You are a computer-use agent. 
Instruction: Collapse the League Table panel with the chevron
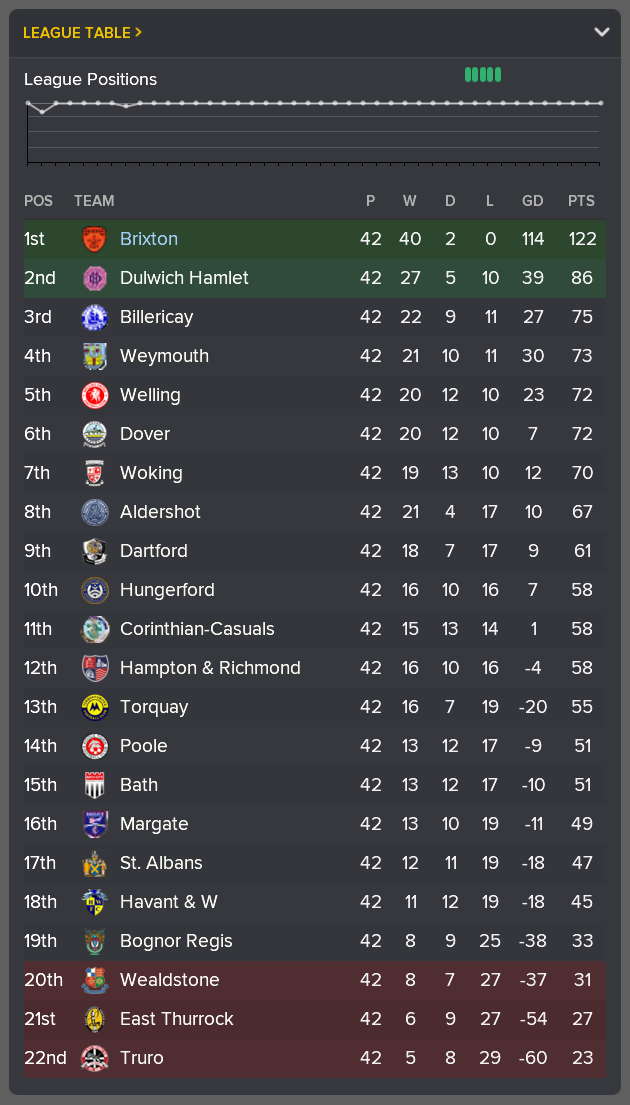(x=602, y=32)
